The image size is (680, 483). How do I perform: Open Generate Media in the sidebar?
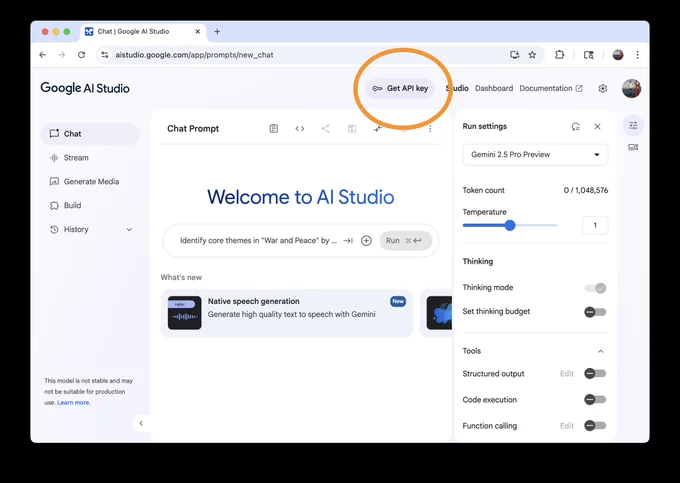point(90,181)
